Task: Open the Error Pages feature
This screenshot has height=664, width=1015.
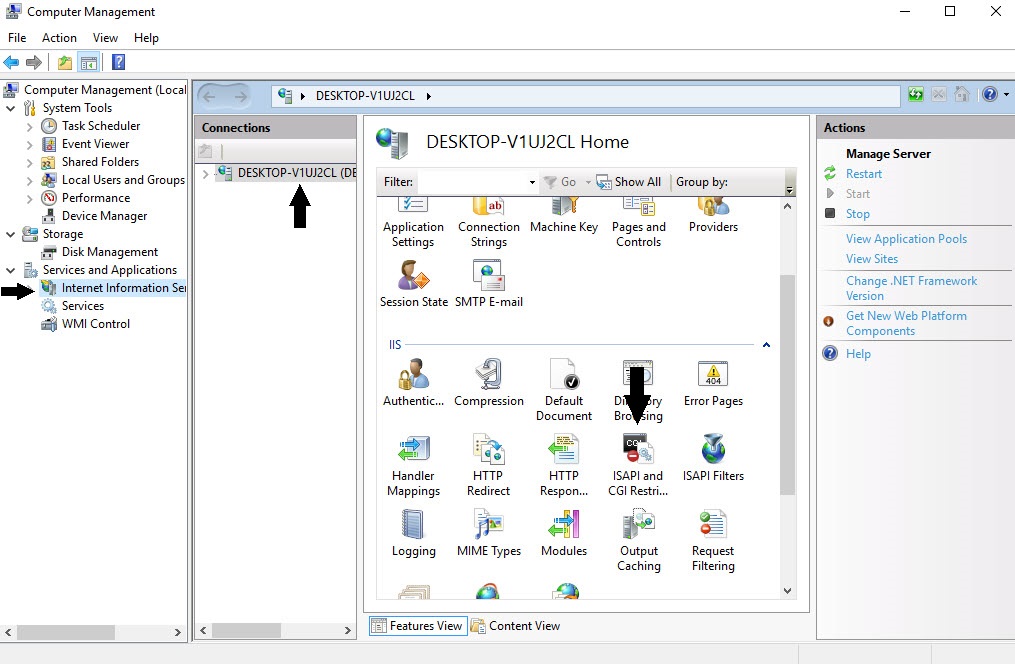Action: (x=713, y=382)
